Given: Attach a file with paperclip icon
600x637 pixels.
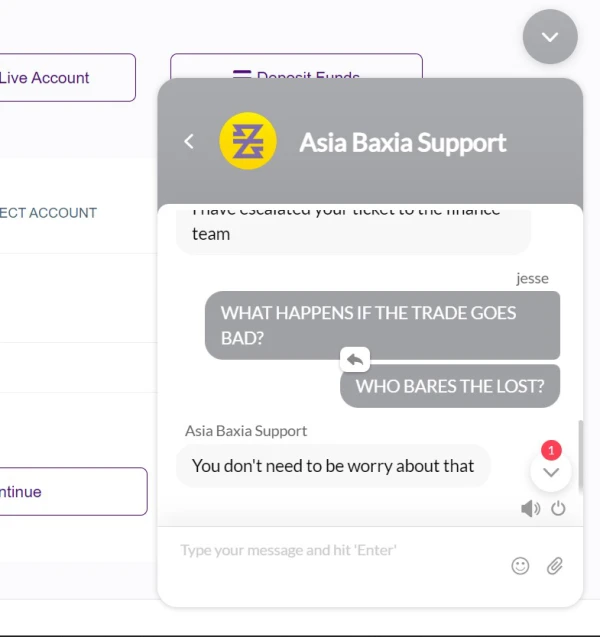Looking at the screenshot, I should [555, 566].
